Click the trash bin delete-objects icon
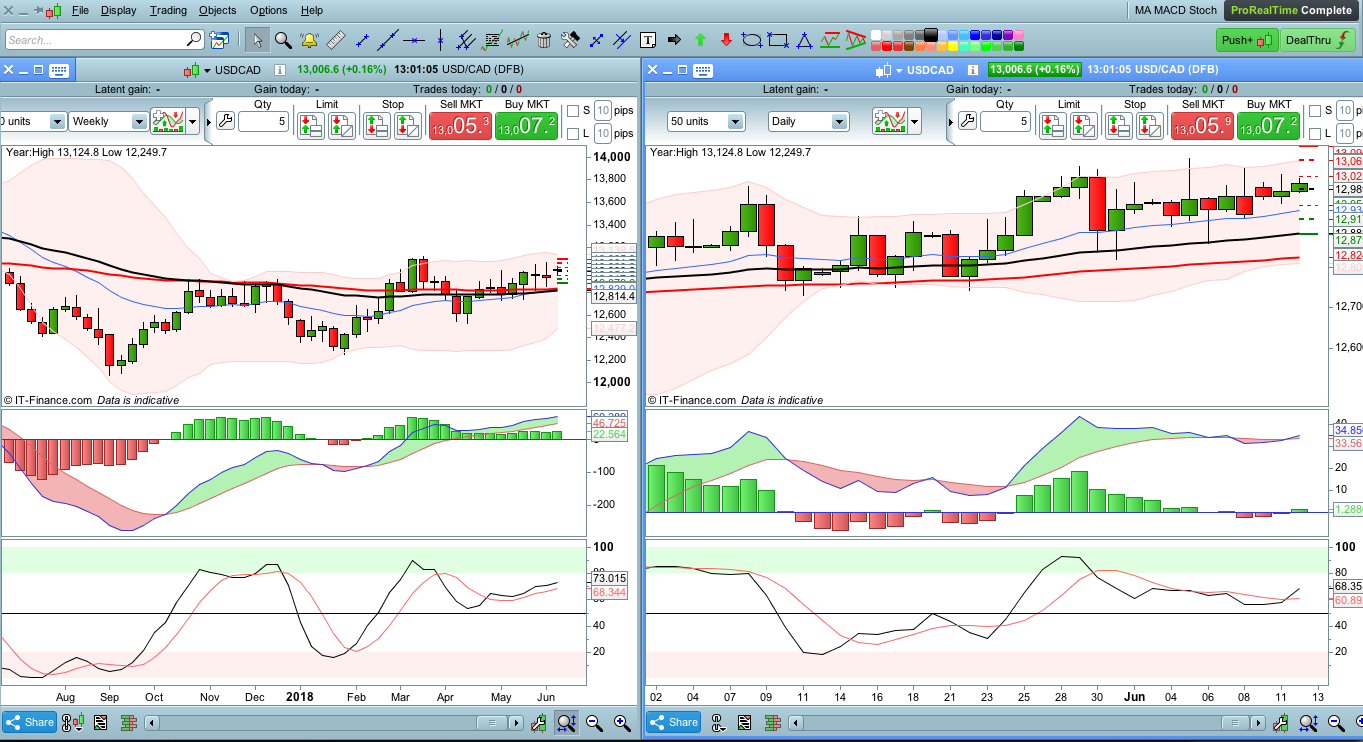The image size is (1363, 742). pos(544,40)
